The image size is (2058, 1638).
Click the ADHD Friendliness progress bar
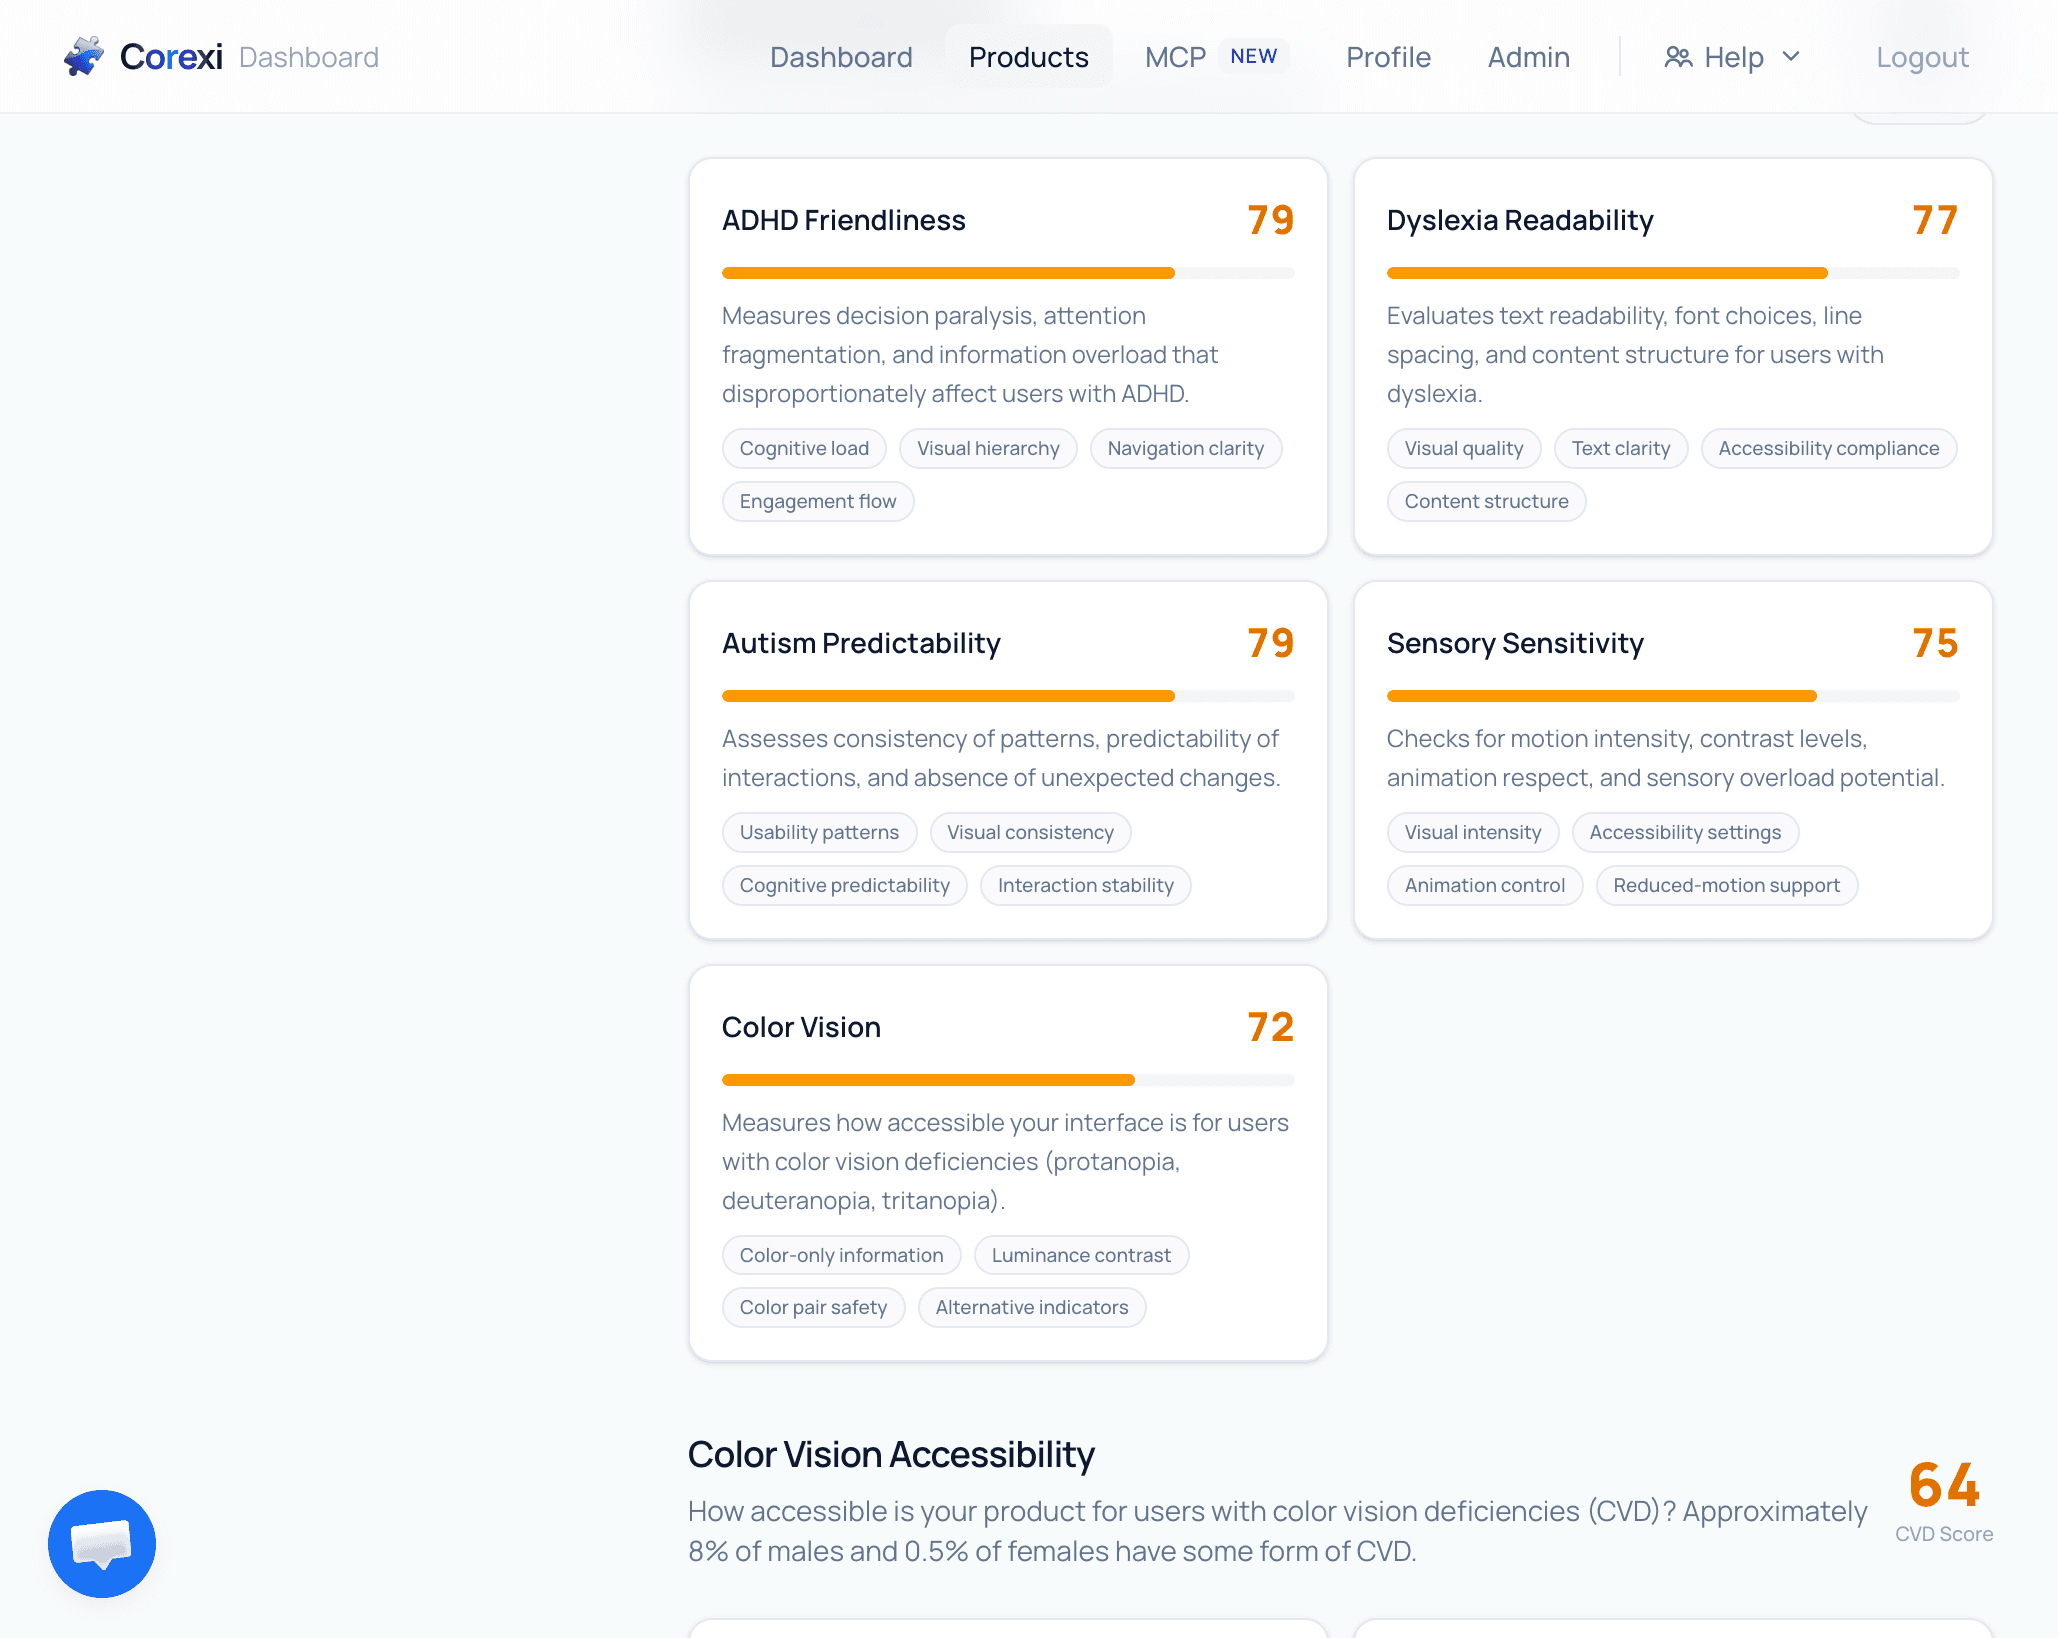point(1008,273)
